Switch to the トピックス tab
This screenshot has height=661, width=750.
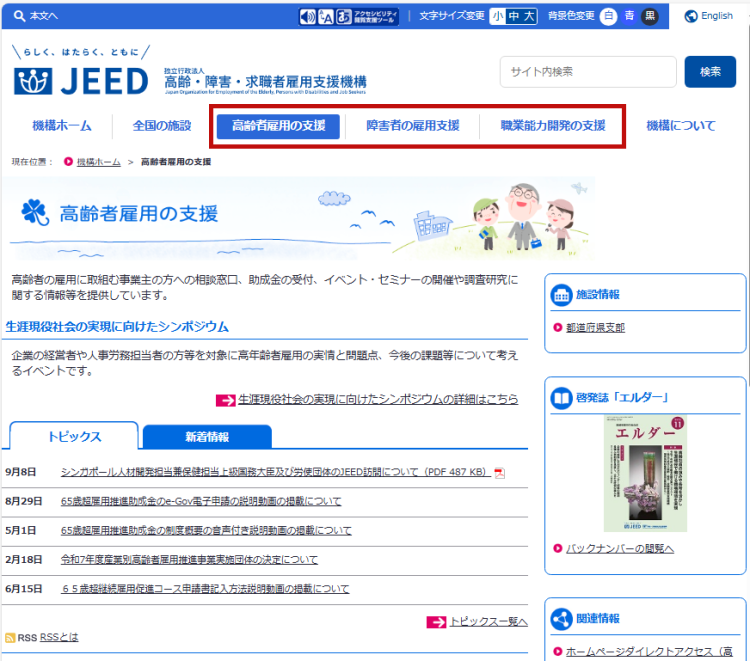pos(75,436)
